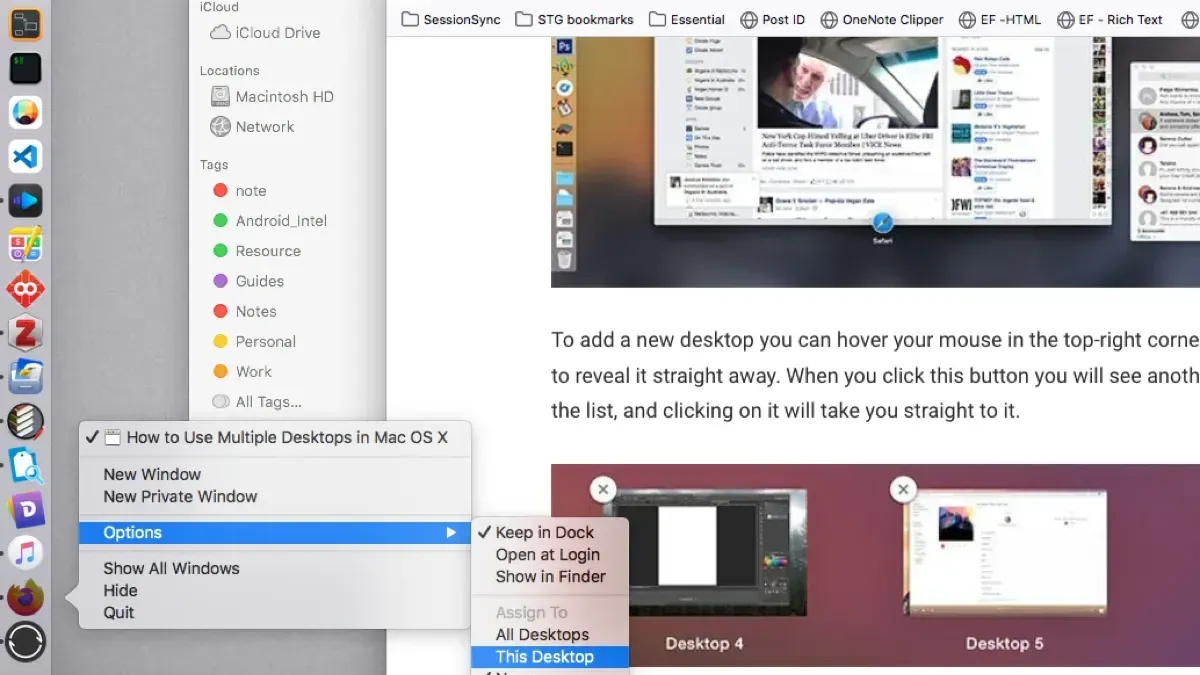The image size is (1200, 675).
Task: Click the Desktop 5 thumbnail
Action: [x=1005, y=552]
